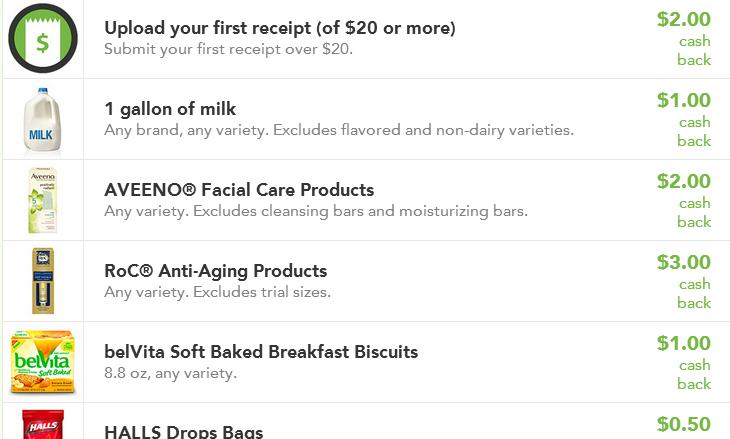The image size is (730, 439).
Task: Open the AVEENO Facial Care Products title
Action: tap(239, 189)
